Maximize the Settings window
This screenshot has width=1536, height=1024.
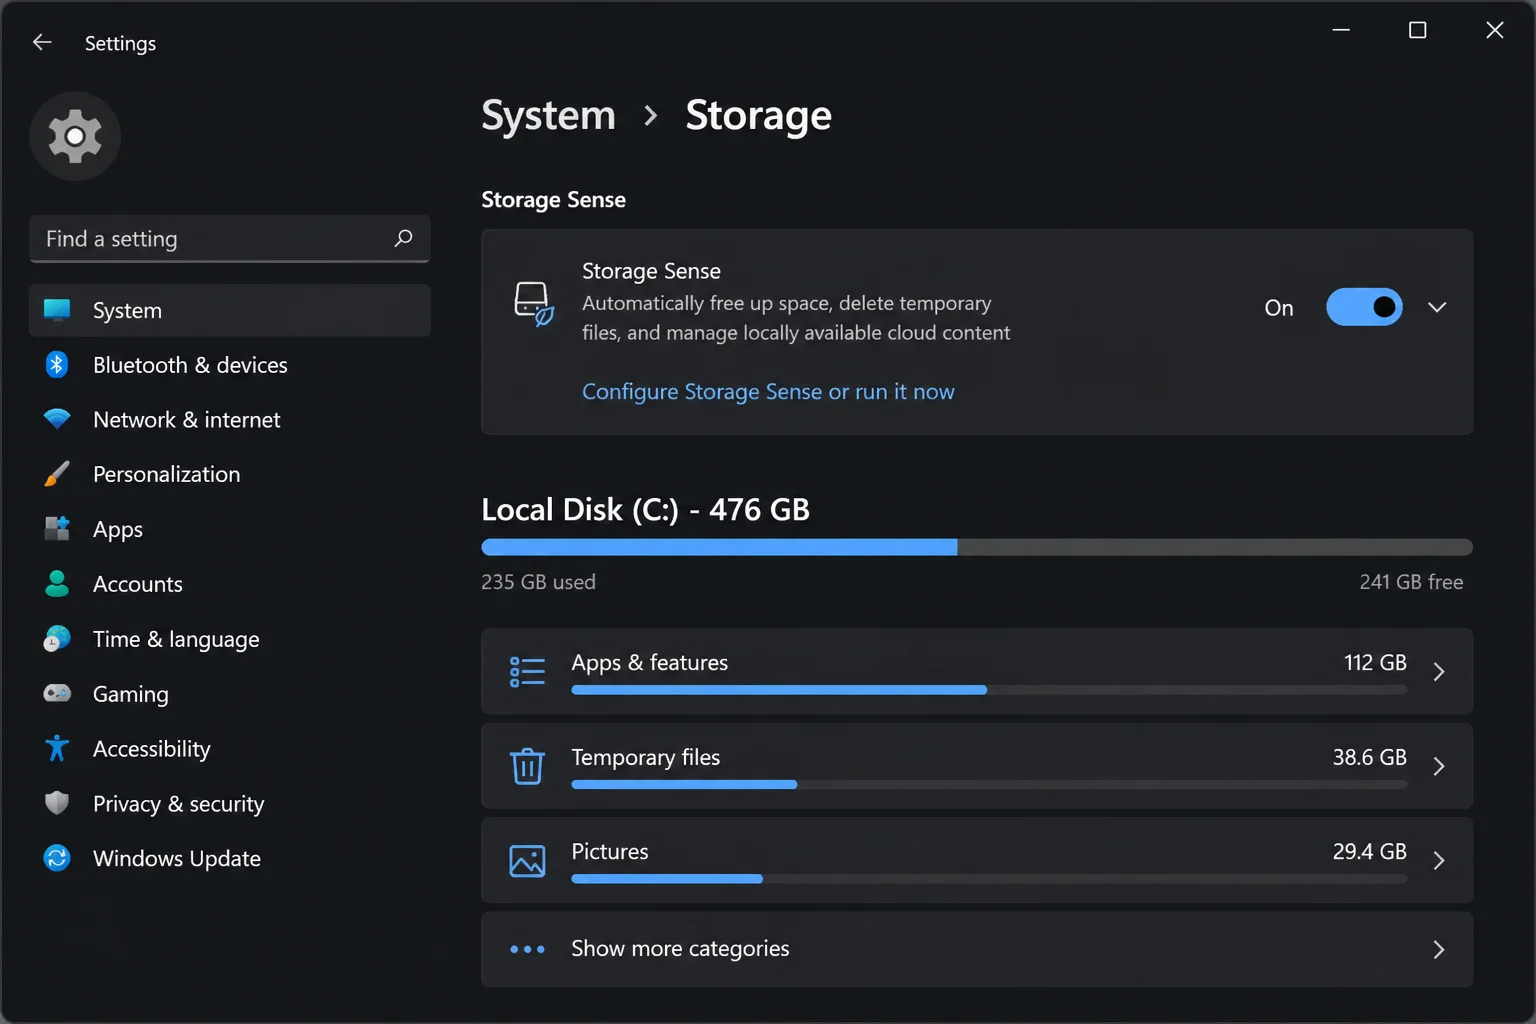(x=1417, y=30)
